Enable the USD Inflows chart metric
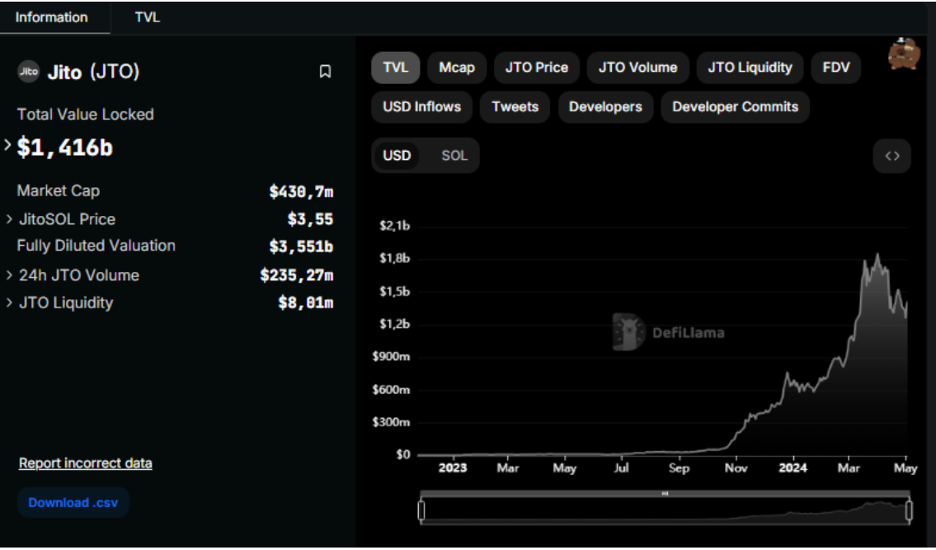The height and width of the screenshot is (550, 936). [x=421, y=107]
